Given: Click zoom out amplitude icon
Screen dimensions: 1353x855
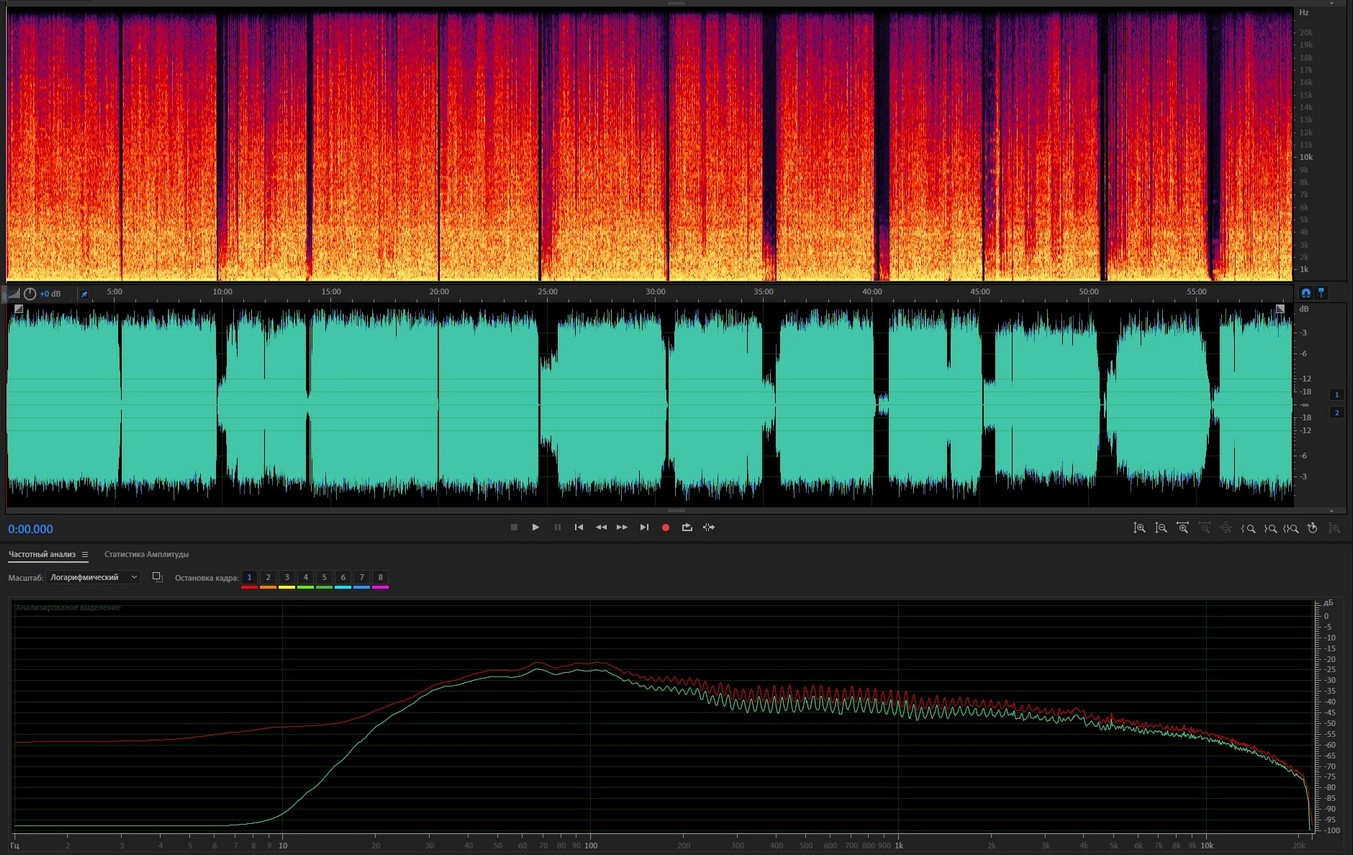Looking at the screenshot, I should click(1161, 528).
